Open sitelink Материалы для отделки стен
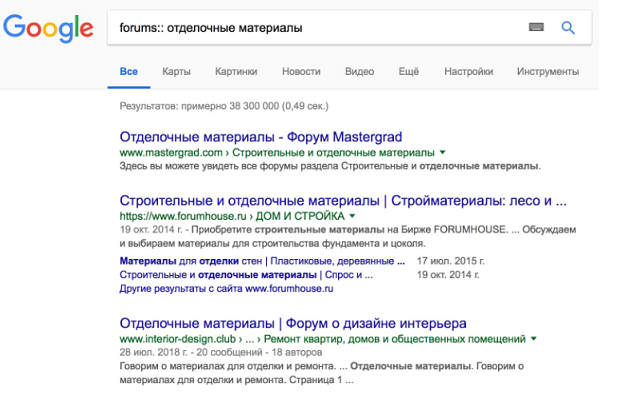The image size is (636, 394). click(x=262, y=261)
